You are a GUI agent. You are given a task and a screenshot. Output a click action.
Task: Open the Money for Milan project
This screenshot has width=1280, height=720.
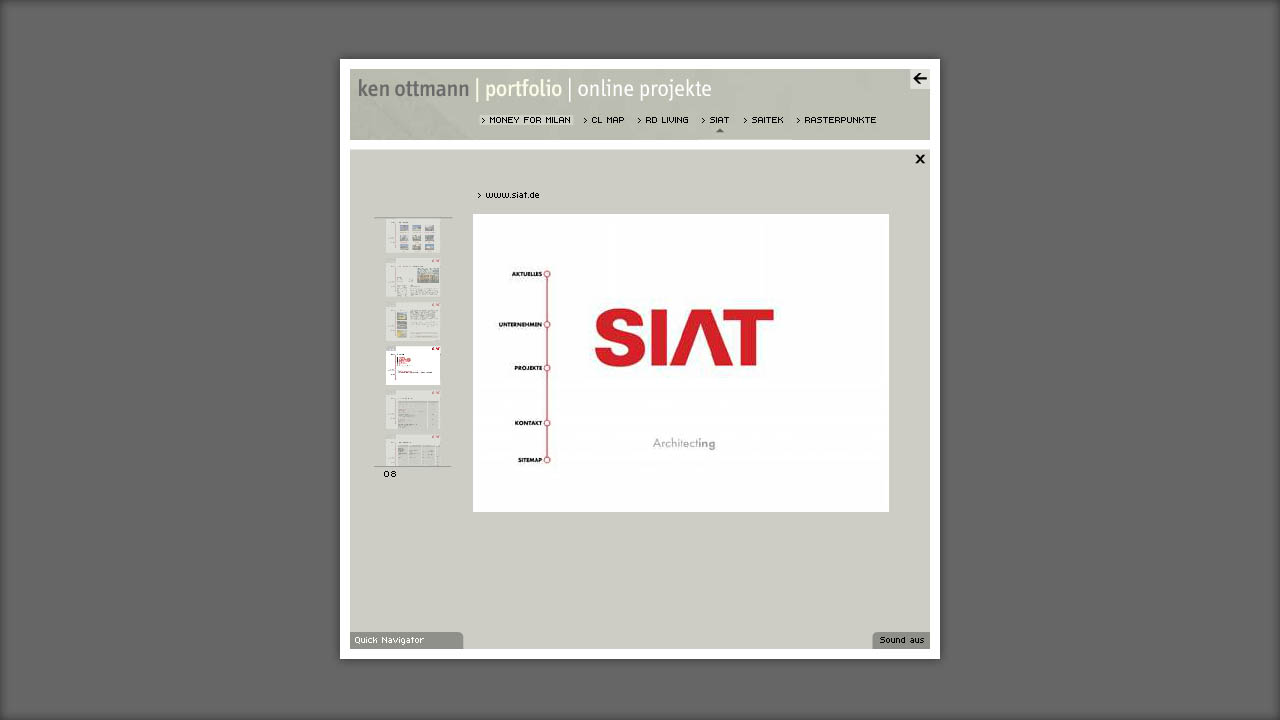coord(526,120)
